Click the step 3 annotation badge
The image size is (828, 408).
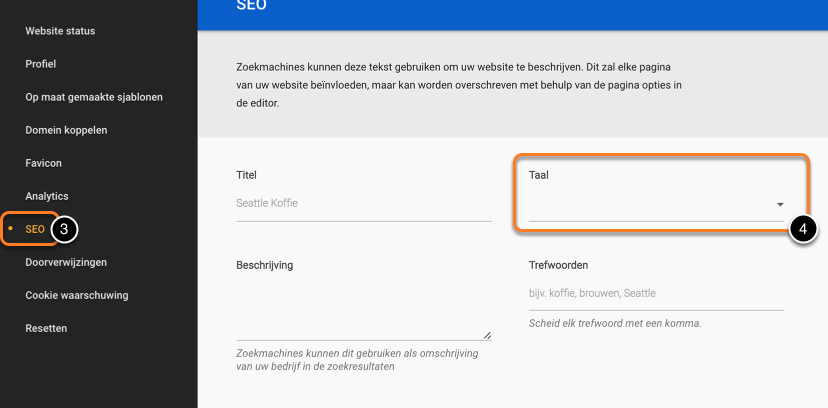pyautogui.click(x=63, y=229)
